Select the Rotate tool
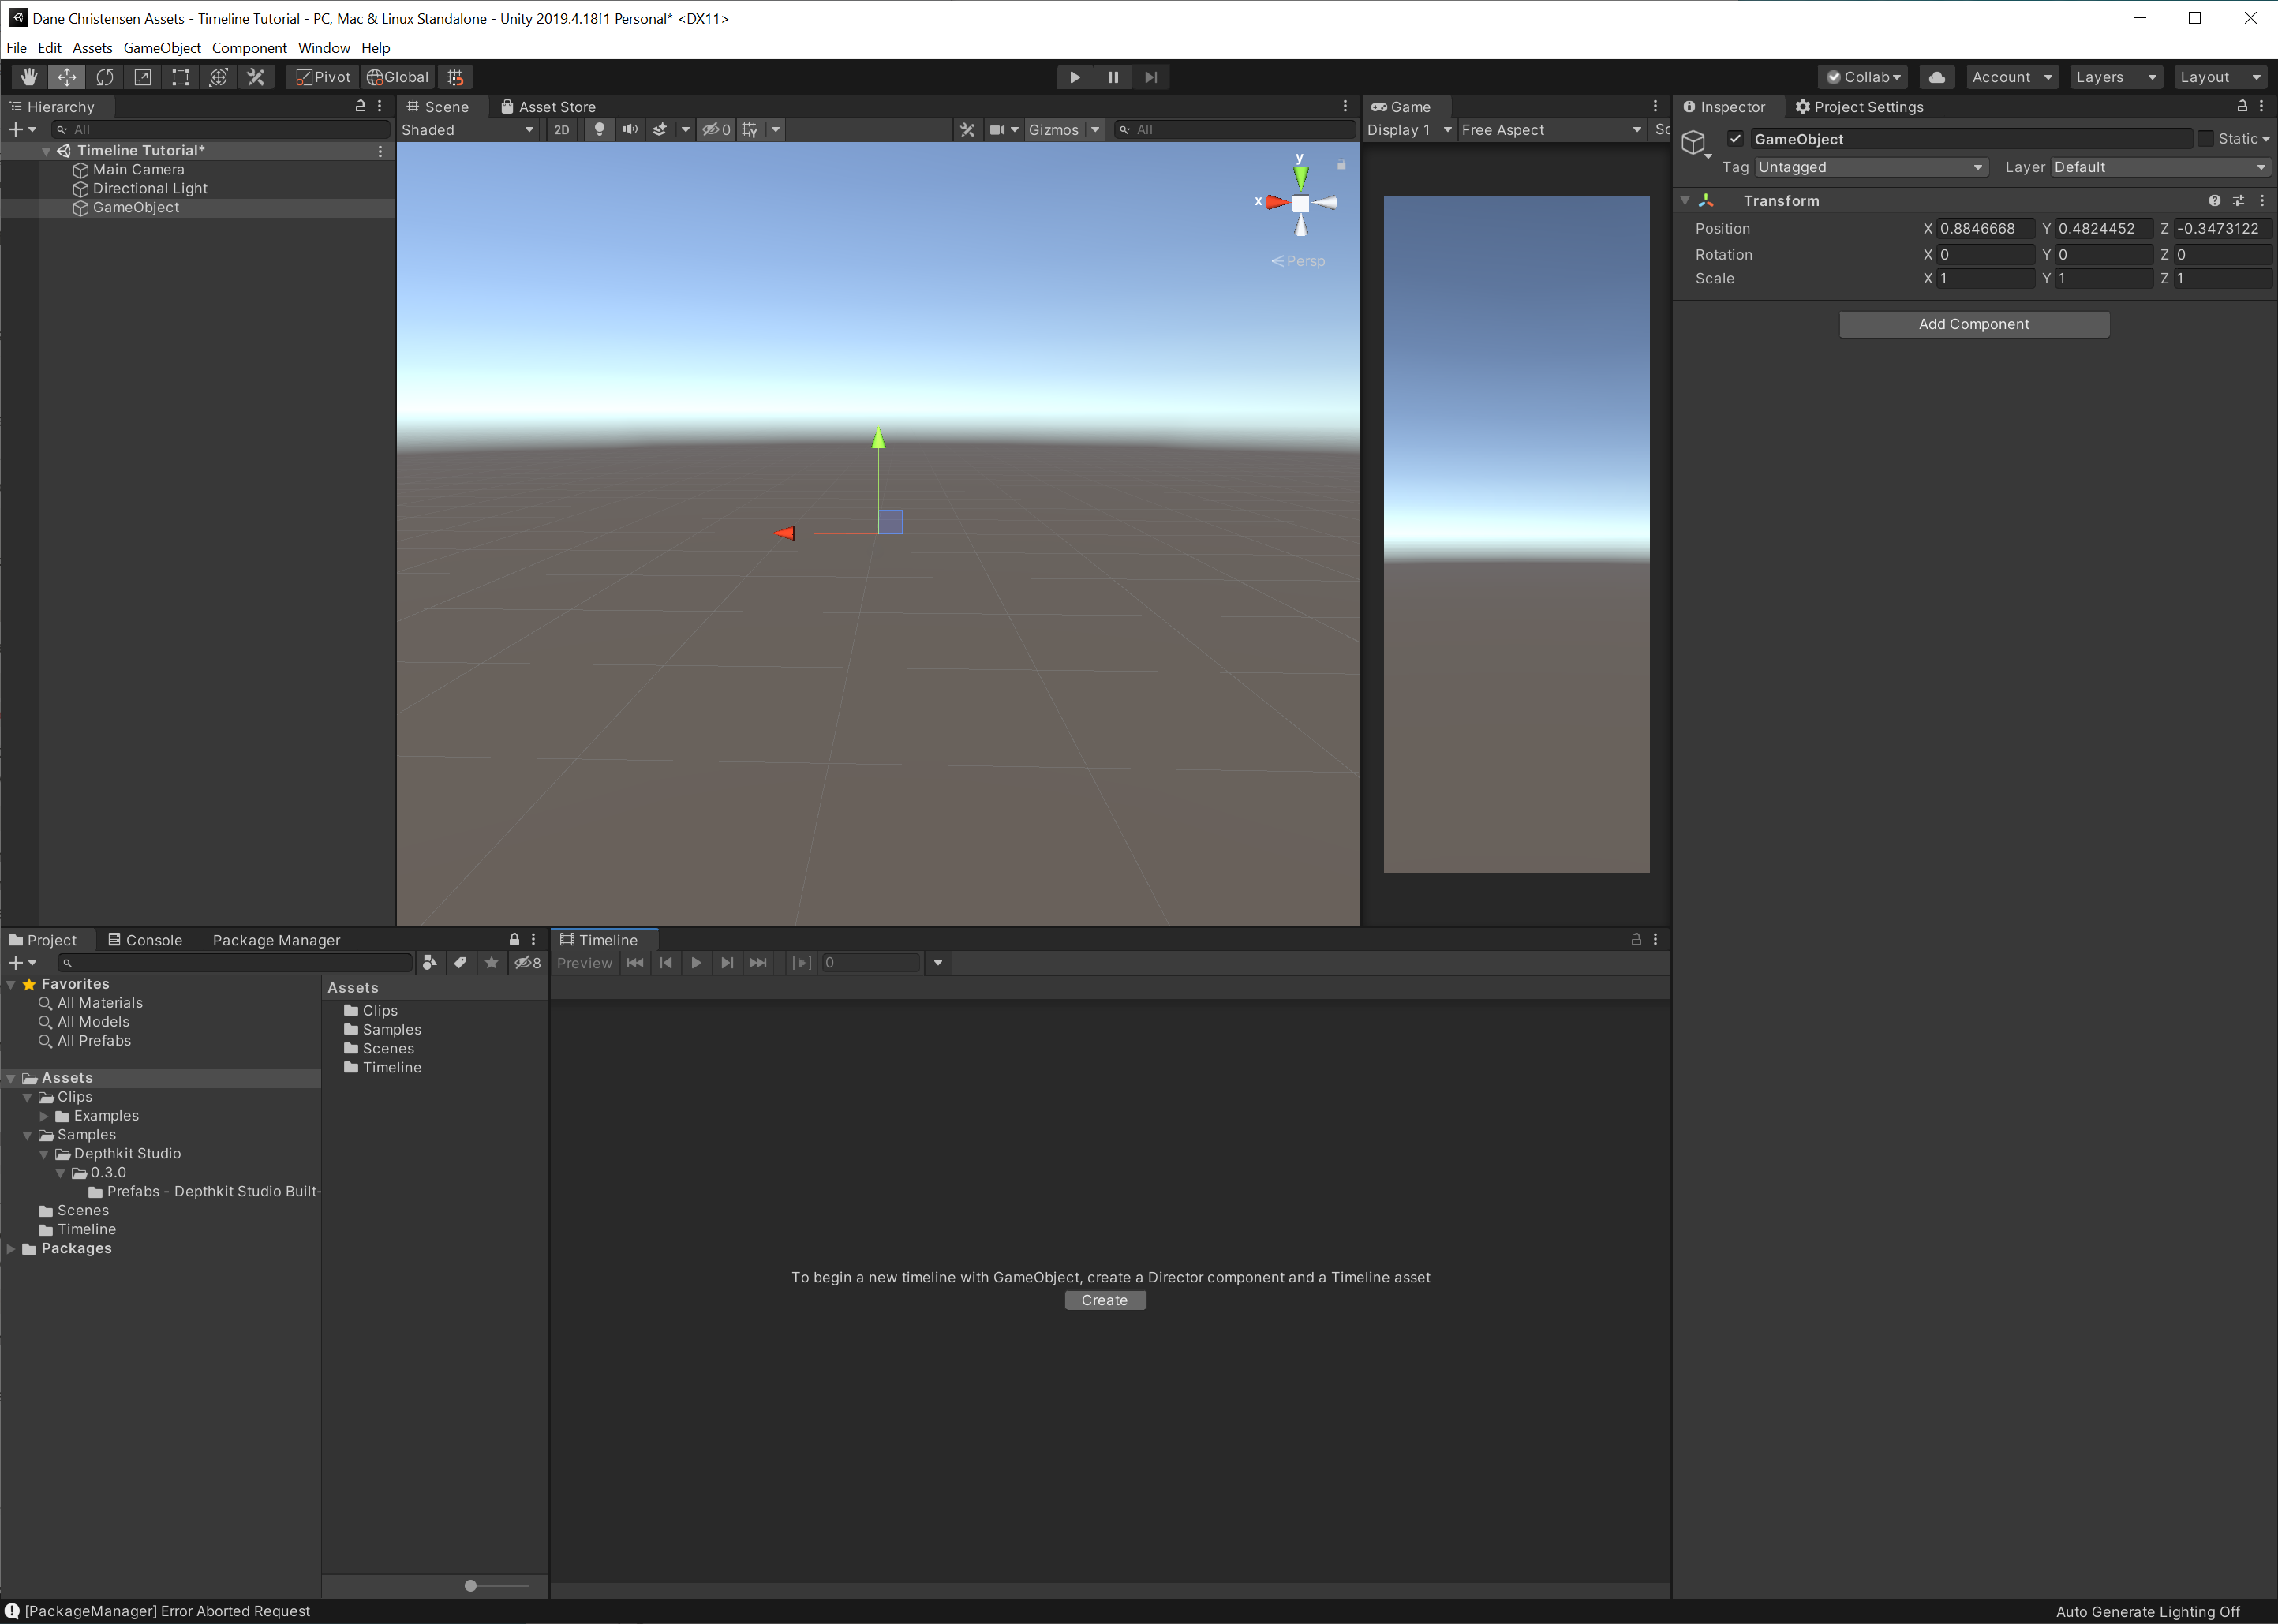 pos(104,77)
